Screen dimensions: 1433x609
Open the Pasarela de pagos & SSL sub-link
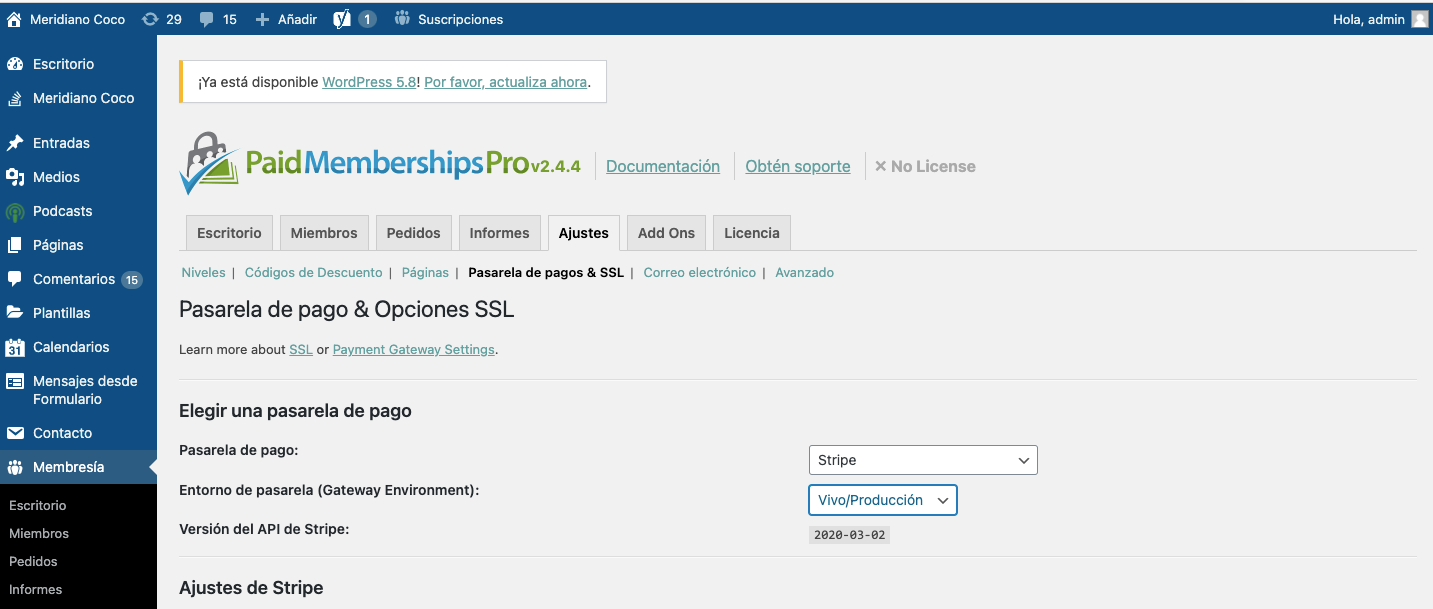point(546,272)
